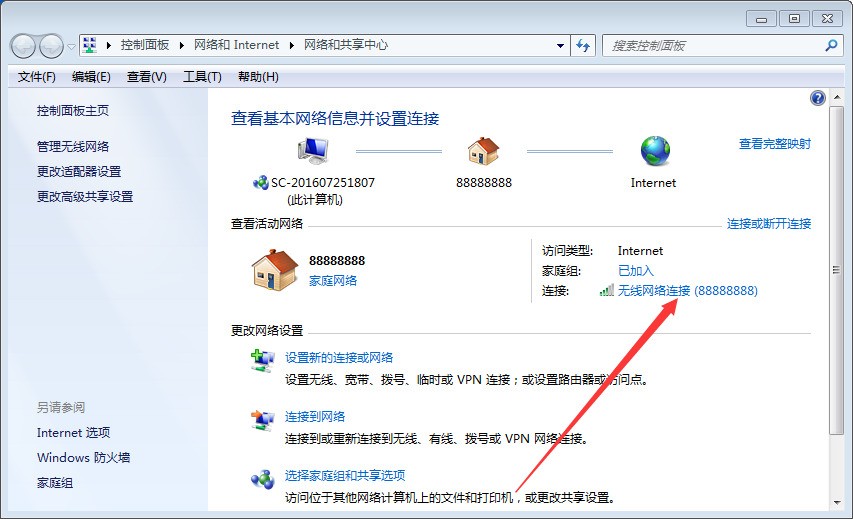Click the Forward navigation arrow button
This screenshot has height=519, width=853.
[x=52, y=46]
